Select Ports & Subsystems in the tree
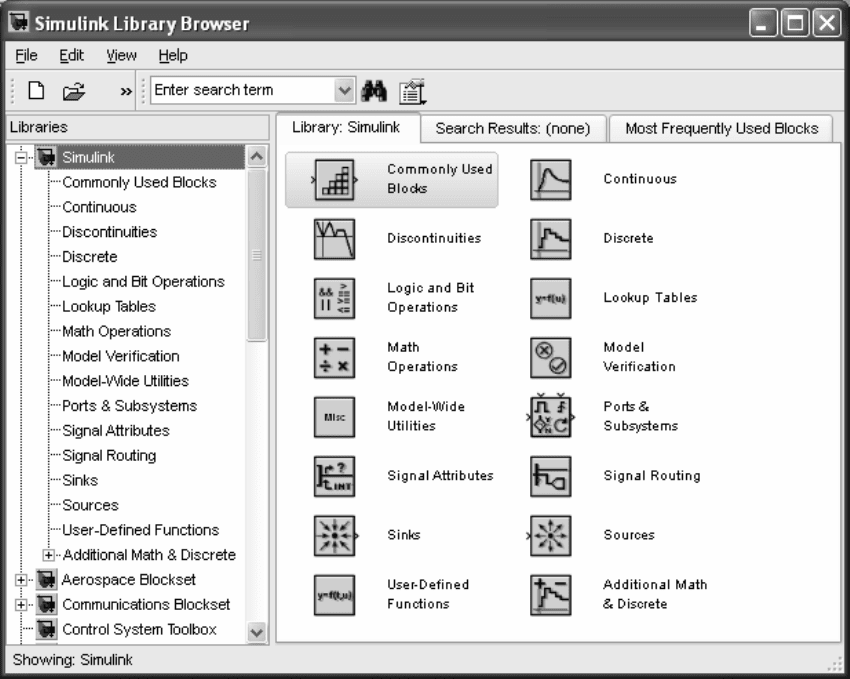The width and height of the screenshot is (850, 679). 130,406
